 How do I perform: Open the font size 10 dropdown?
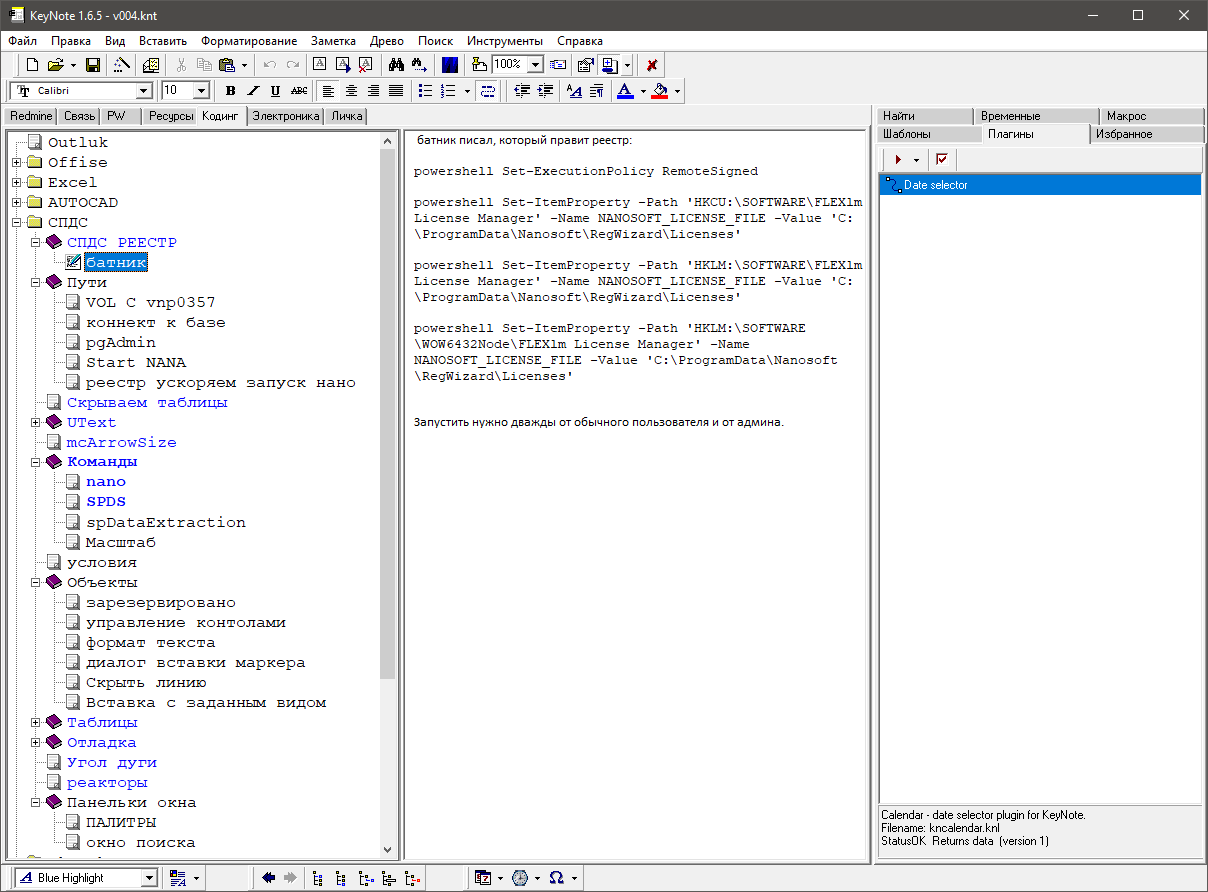[201, 91]
